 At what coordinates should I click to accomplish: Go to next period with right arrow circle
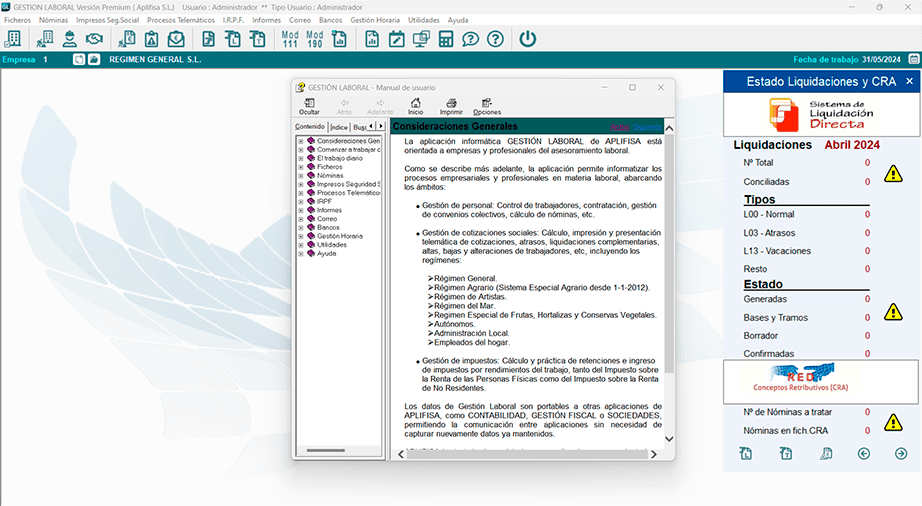tap(901, 454)
